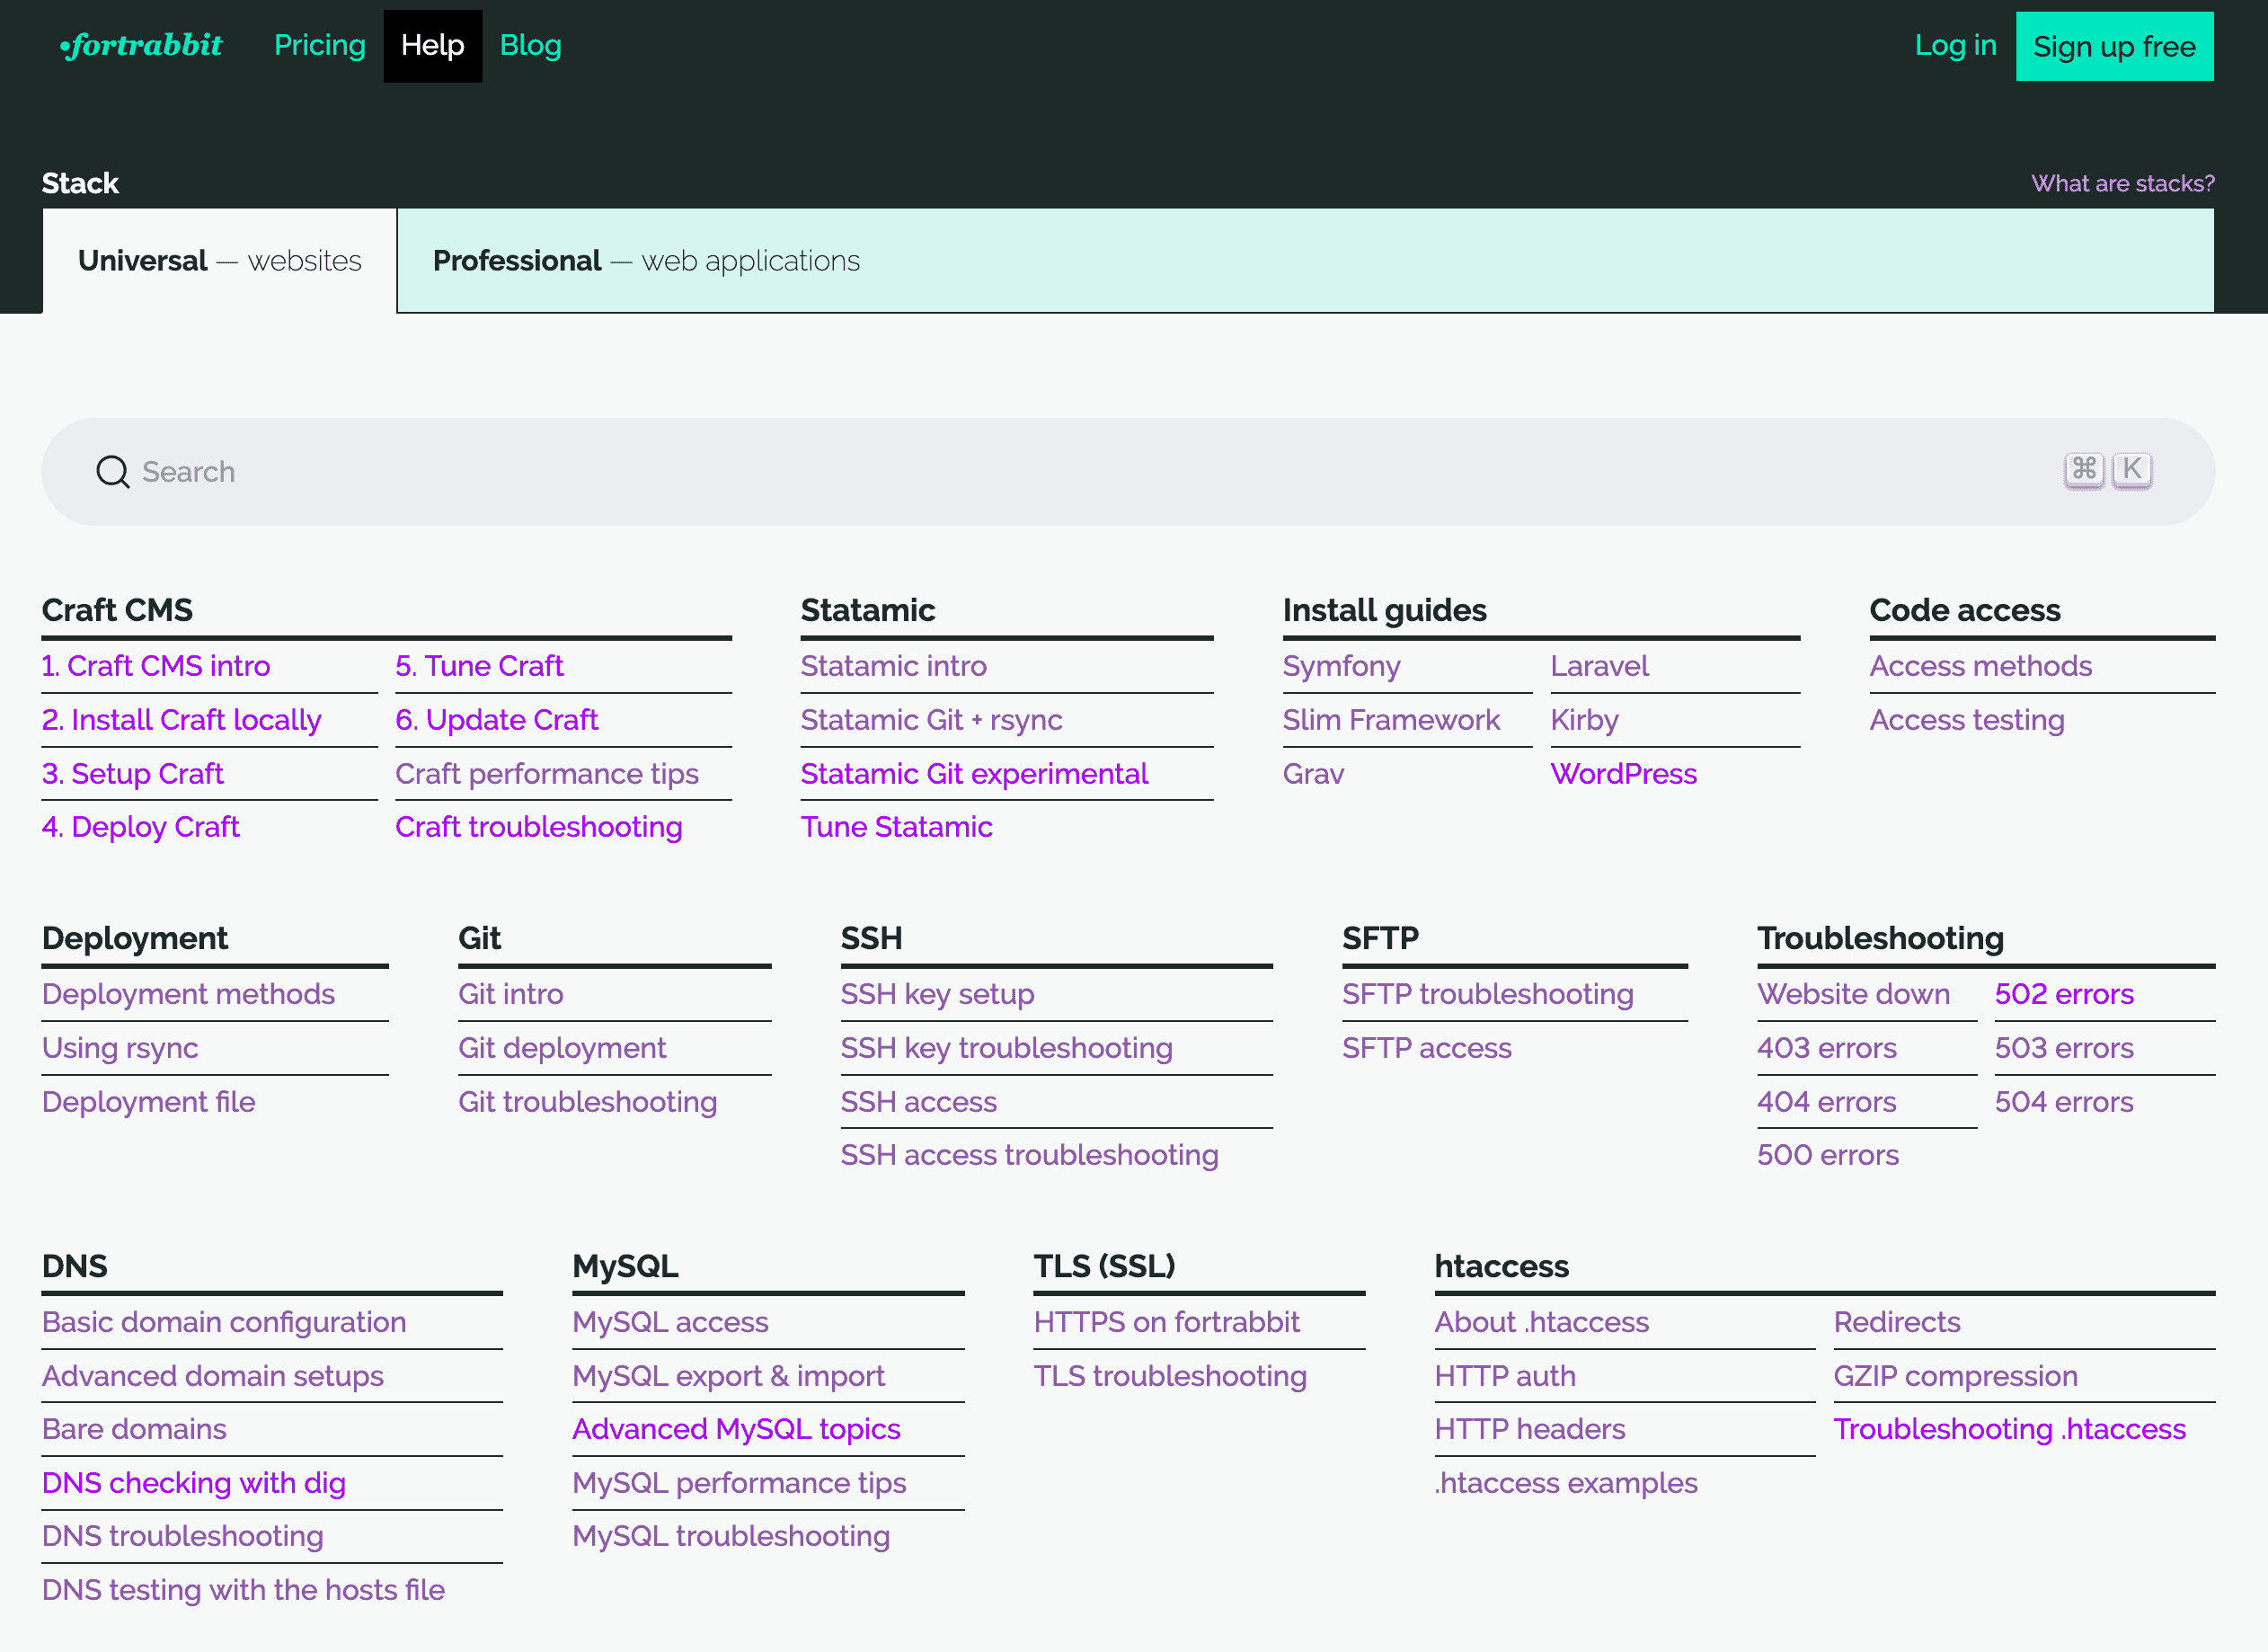This screenshot has height=1652, width=2268.
Task: Open the Pricing menu item
Action: coord(319,46)
